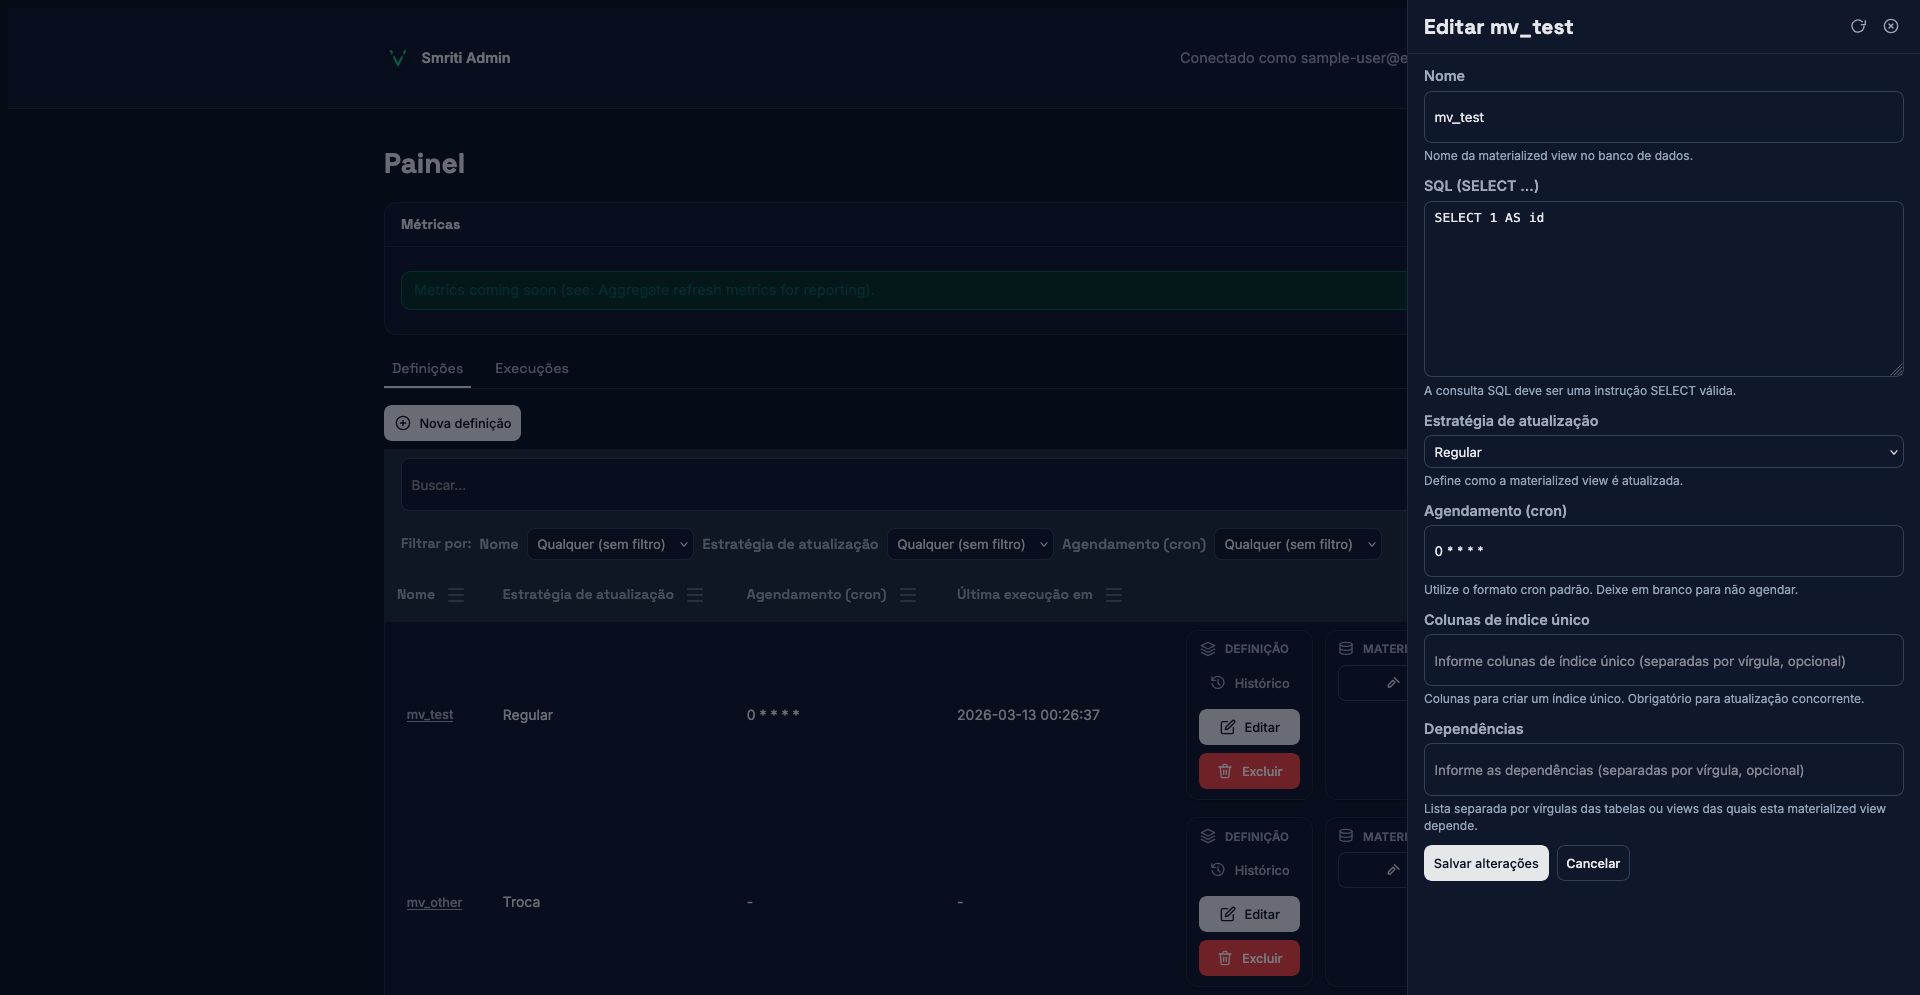
Task: Open the mv_other definition link
Action: pyautogui.click(x=434, y=902)
